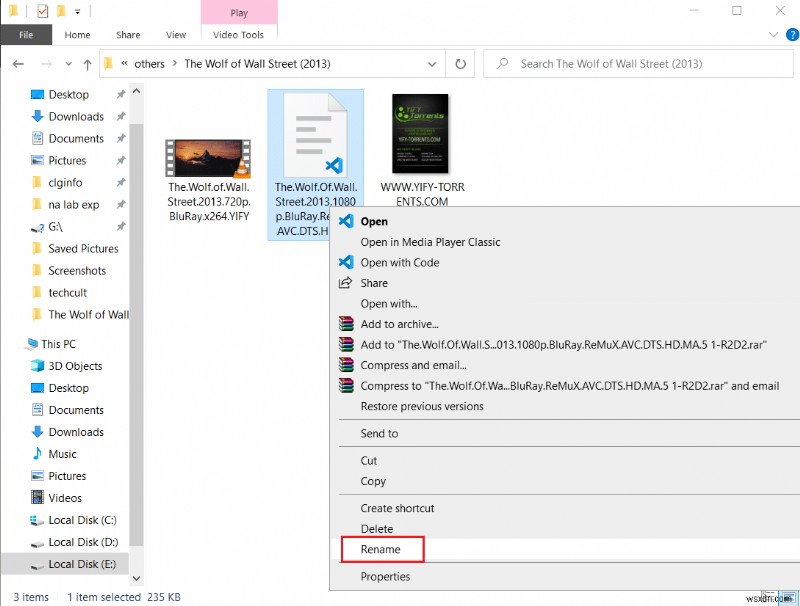
Task: Open Music under This PC
Action: [x=62, y=454]
